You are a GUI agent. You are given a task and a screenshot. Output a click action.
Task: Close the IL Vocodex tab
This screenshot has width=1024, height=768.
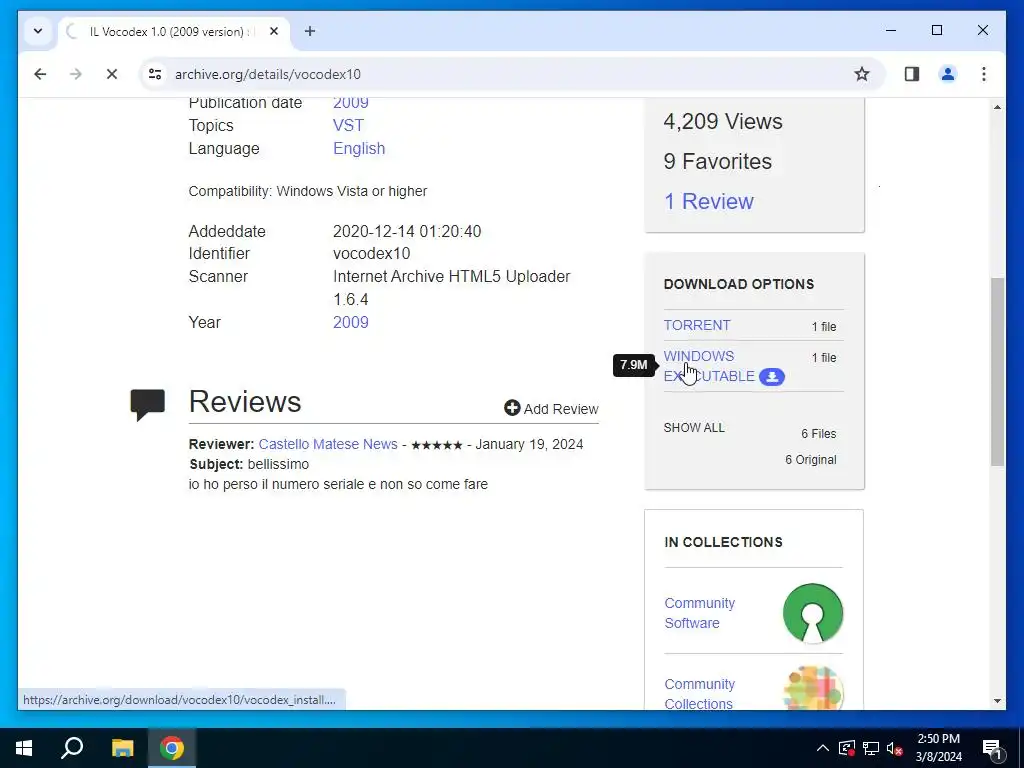[274, 31]
